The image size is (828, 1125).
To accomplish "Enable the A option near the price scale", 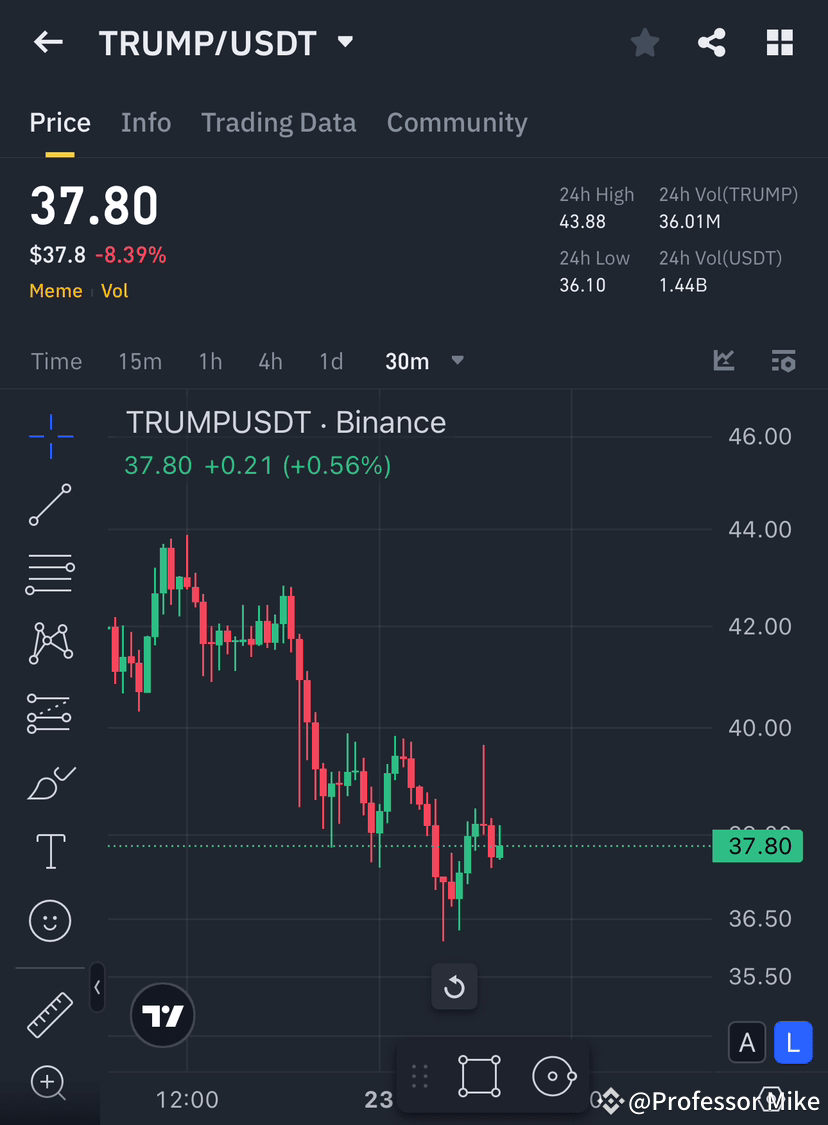I will tap(747, 1042).
